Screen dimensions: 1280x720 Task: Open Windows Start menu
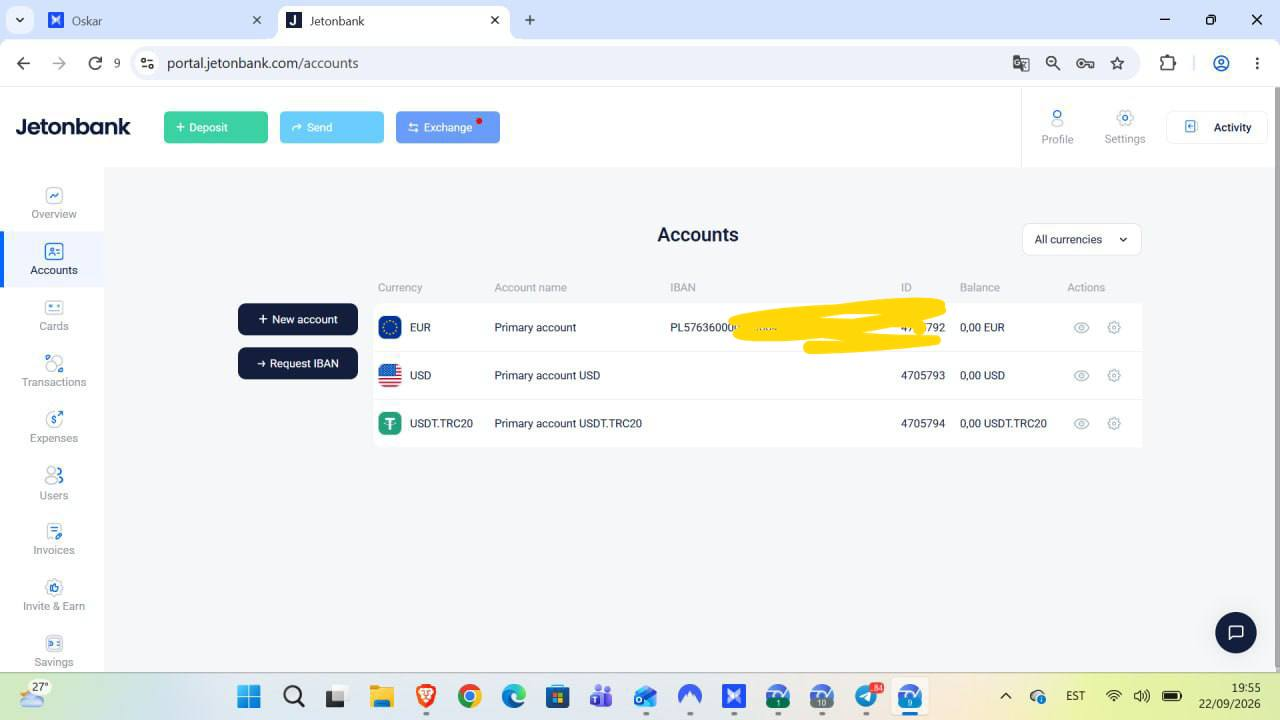click(x=249, y=696)
